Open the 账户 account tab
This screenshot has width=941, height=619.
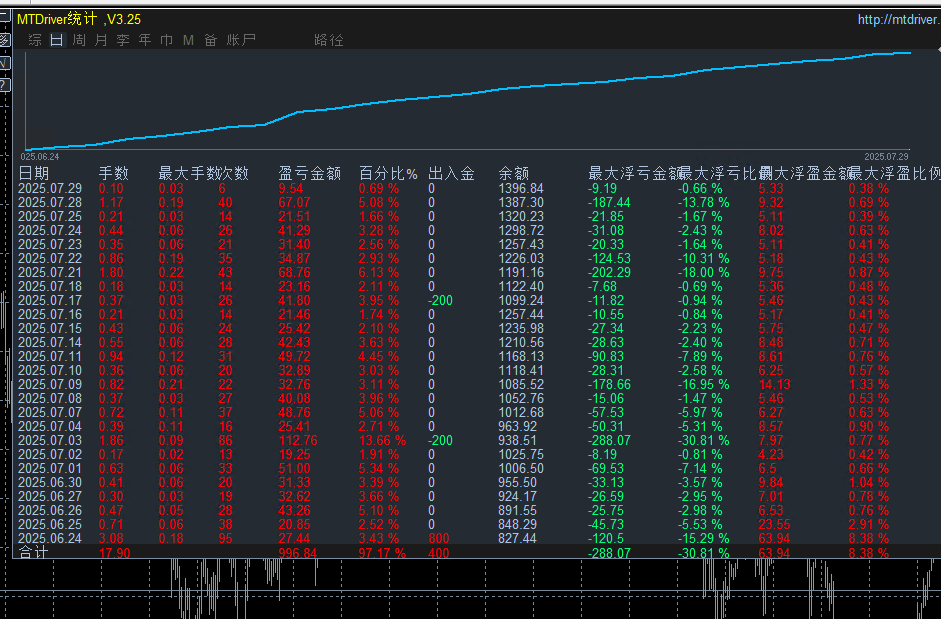(x=241, y=40)
